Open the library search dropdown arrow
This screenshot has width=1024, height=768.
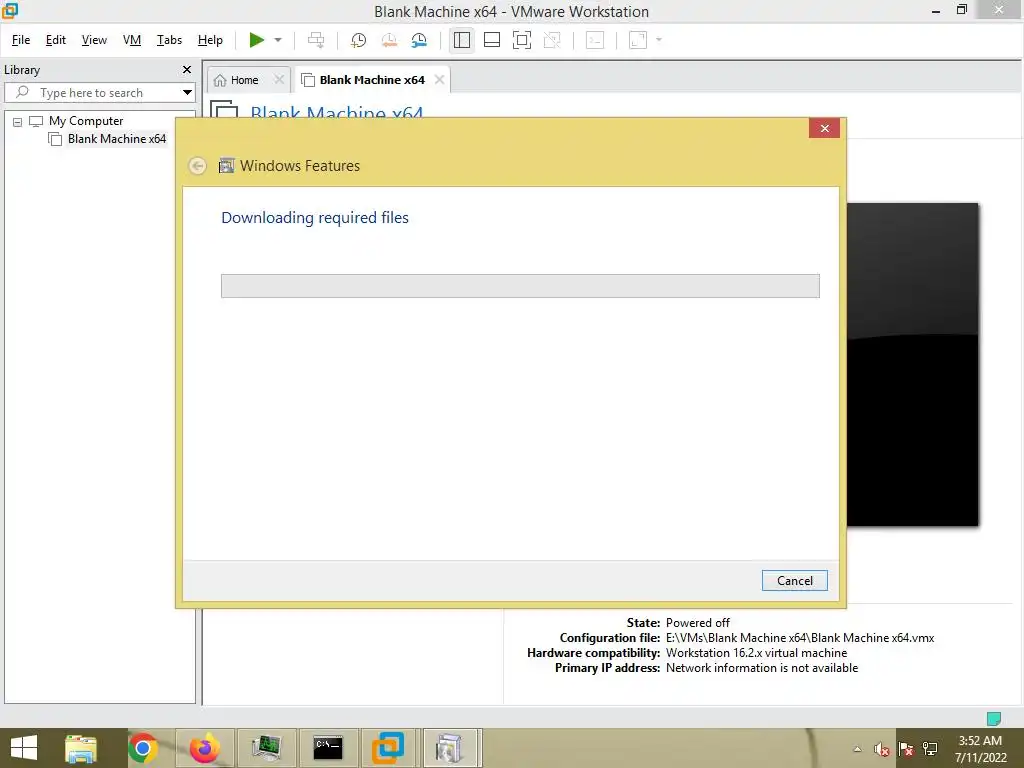click(187, 93)
